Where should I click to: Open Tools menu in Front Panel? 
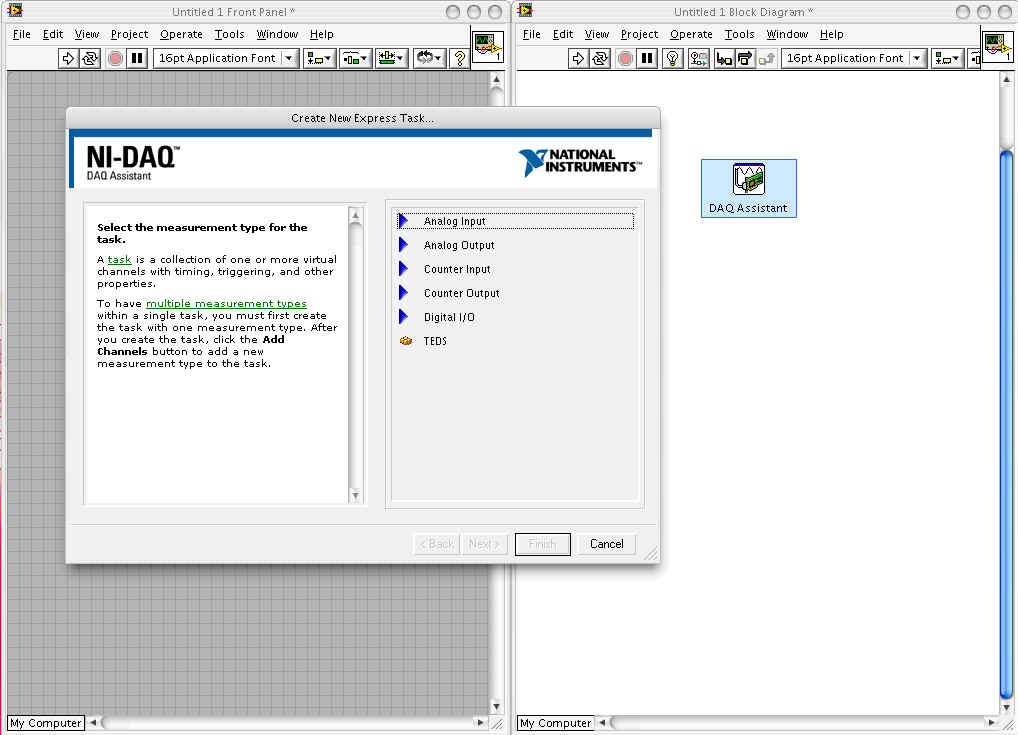[x=229, y=34]
